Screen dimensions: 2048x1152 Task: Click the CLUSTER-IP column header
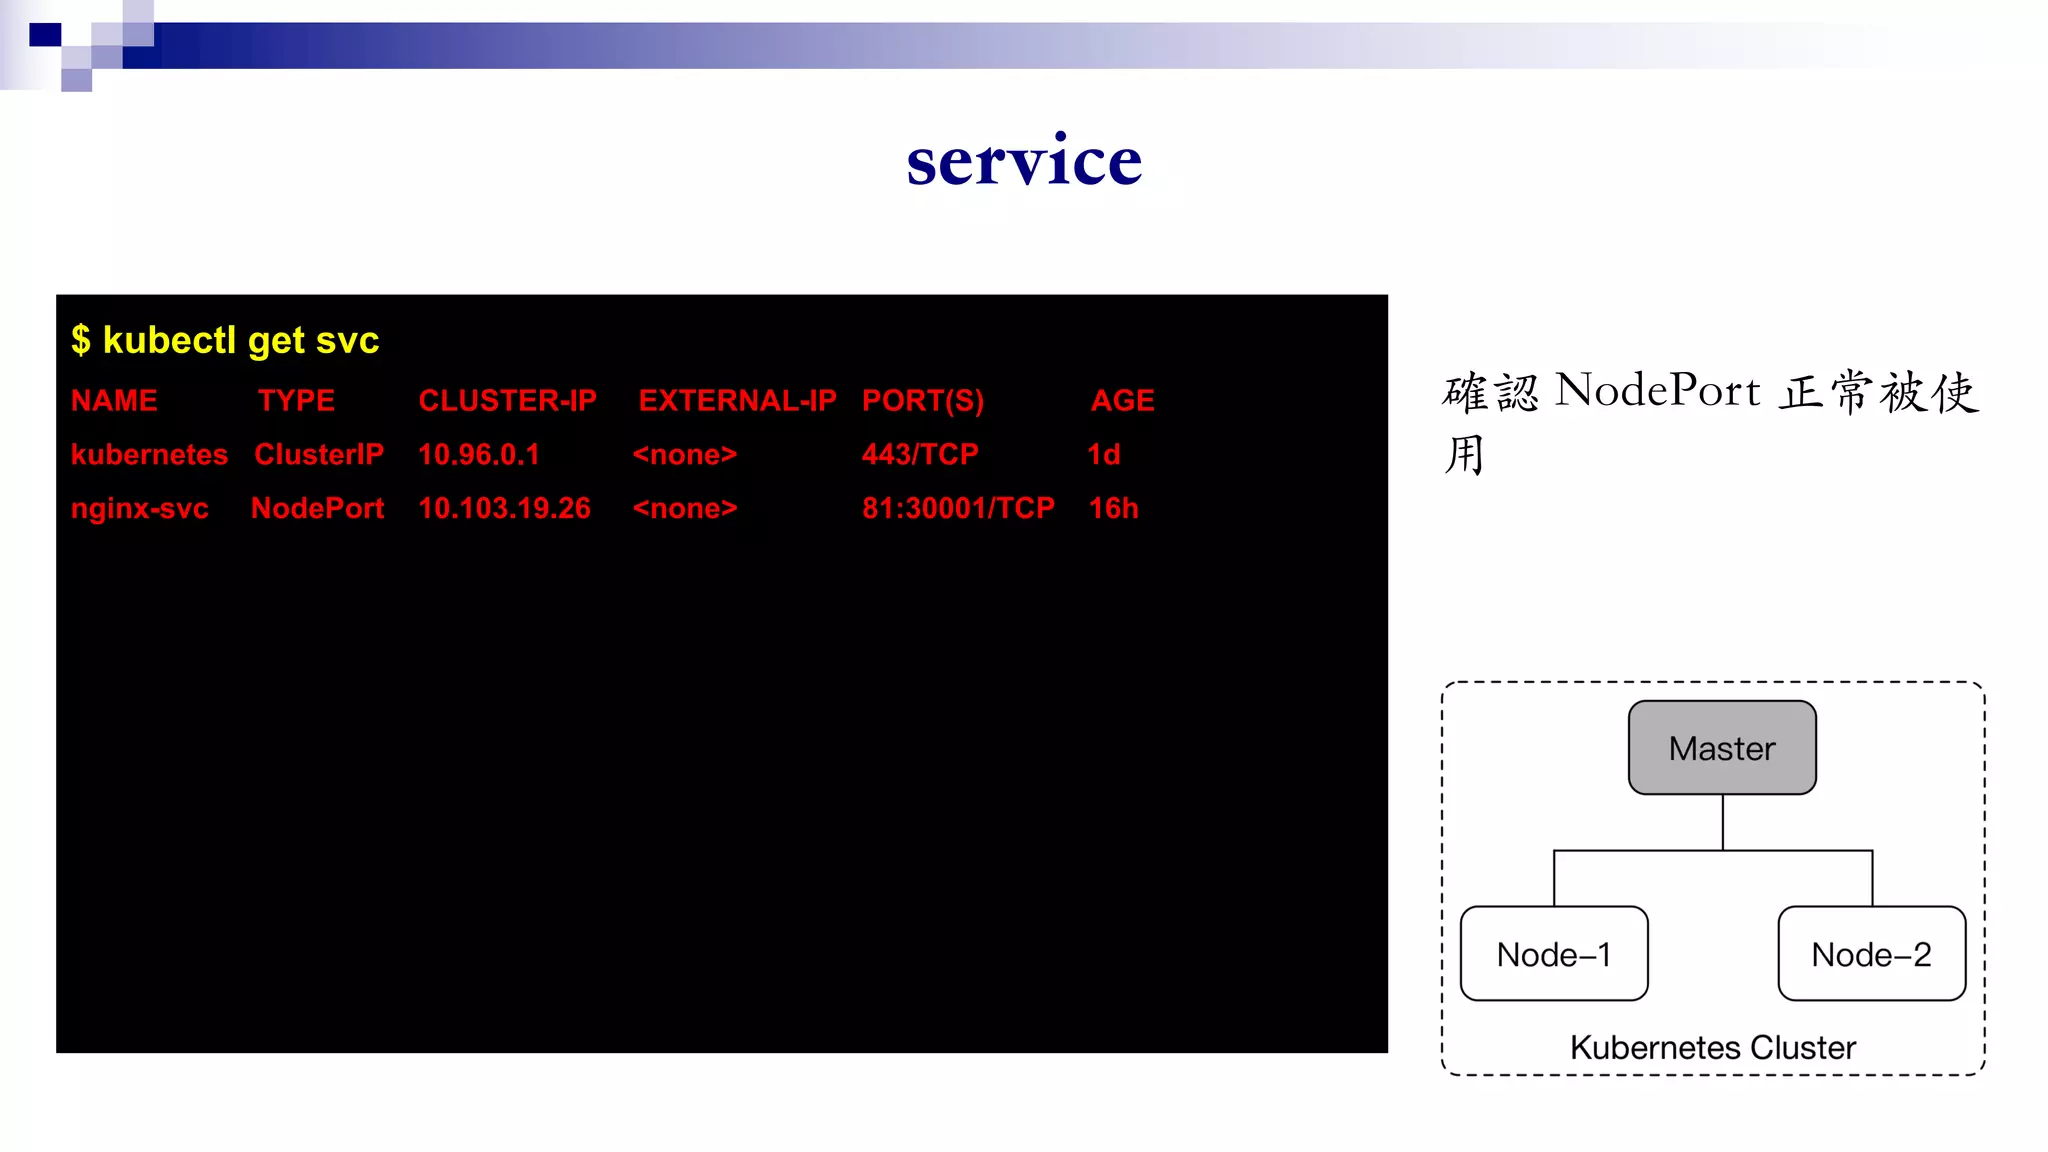(x=507, y=400)
